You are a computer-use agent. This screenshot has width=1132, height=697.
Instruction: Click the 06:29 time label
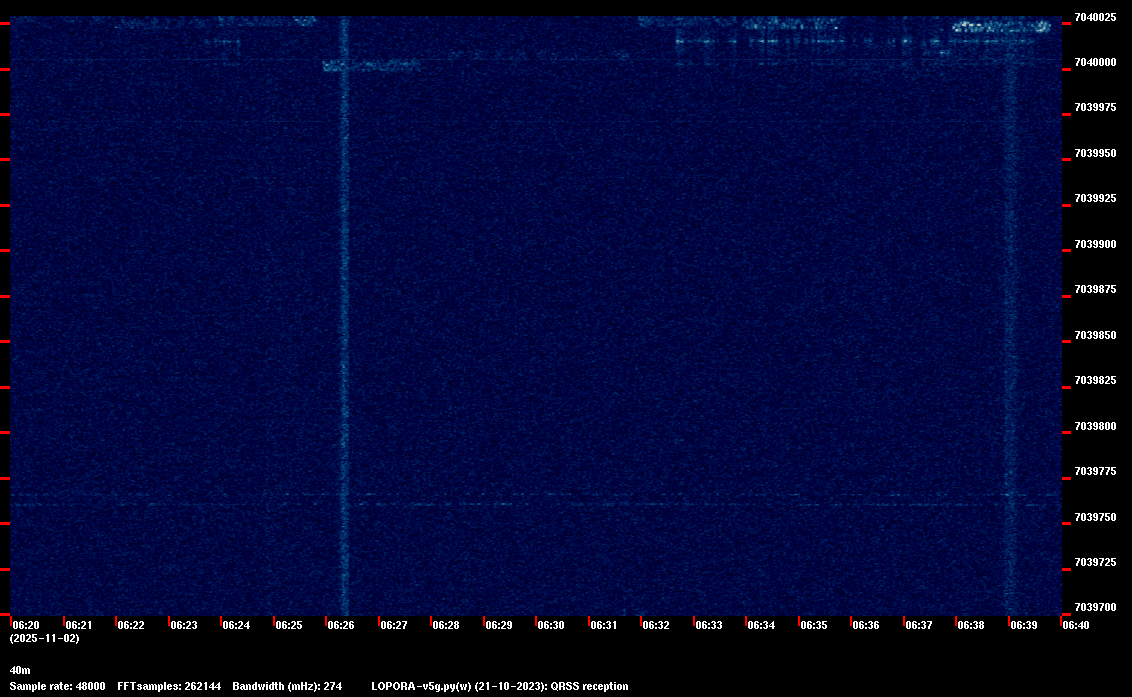point(499,625)
